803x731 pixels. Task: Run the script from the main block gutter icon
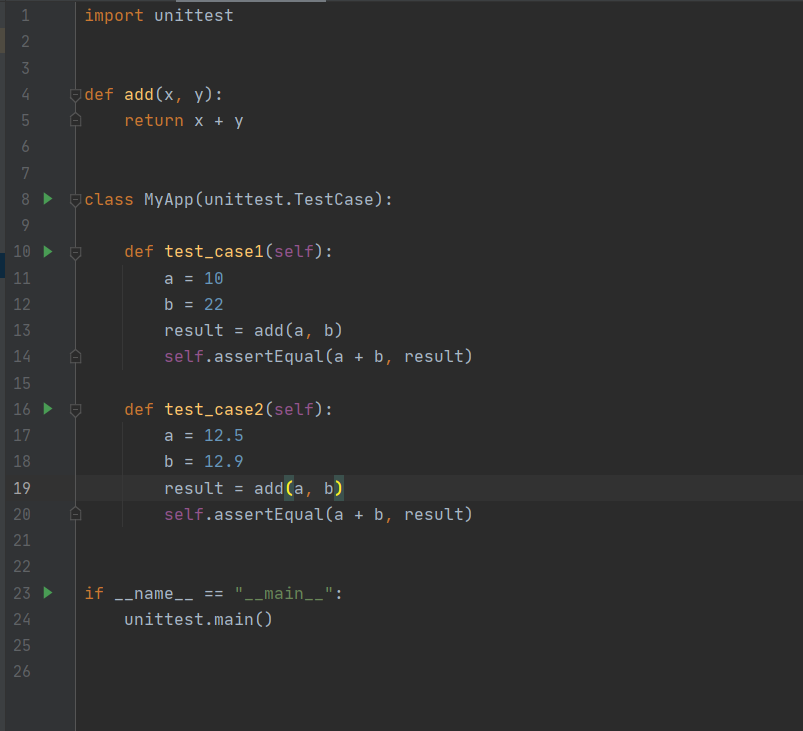coord(47,592)
